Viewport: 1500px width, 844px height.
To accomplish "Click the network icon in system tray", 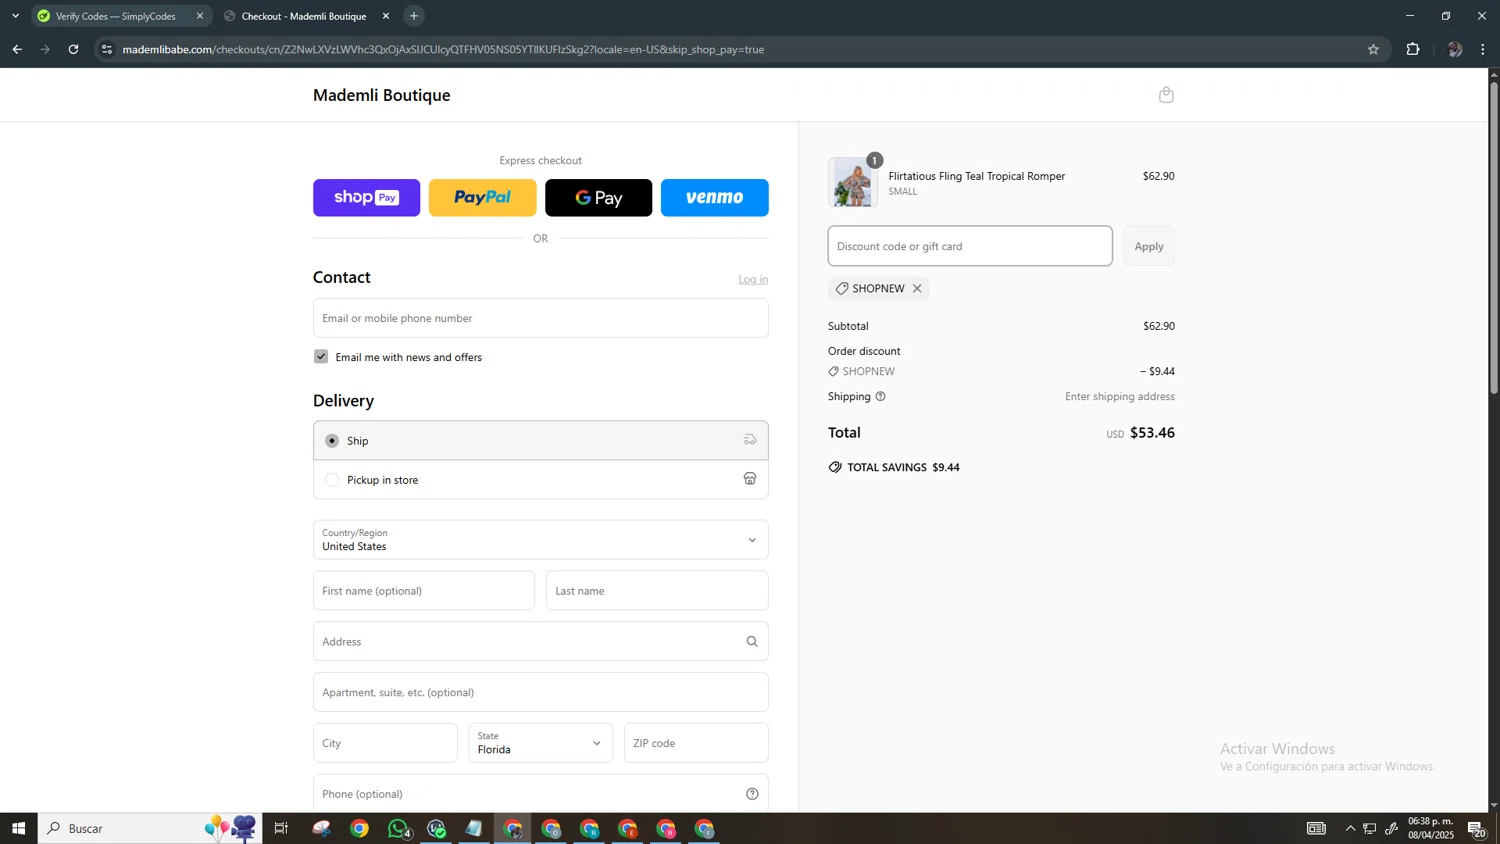I will [x=1370, y=828].
